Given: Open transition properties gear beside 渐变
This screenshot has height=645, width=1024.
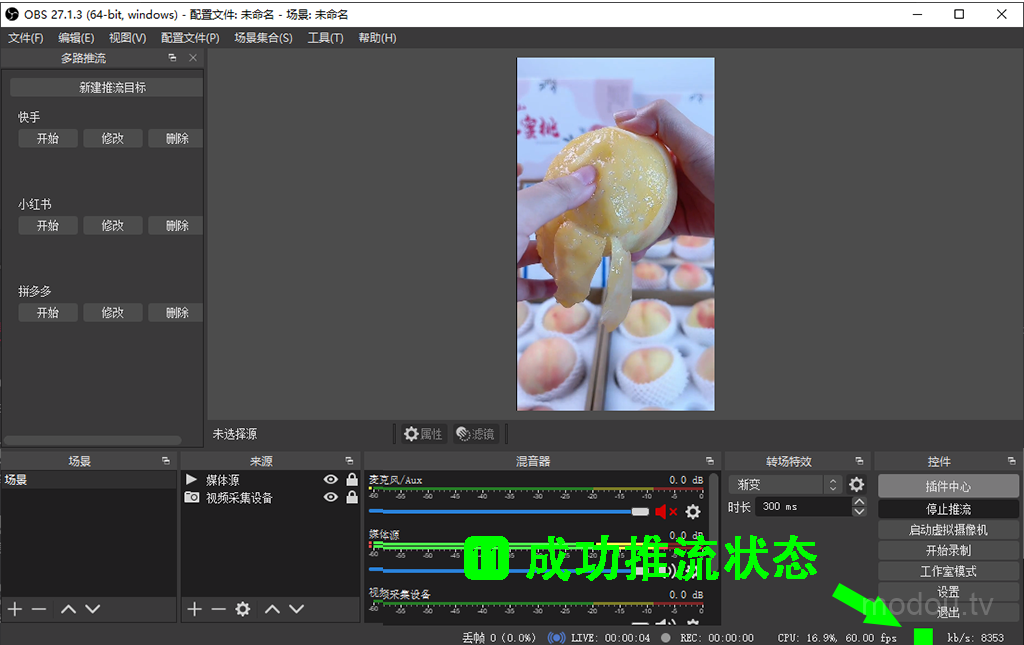Looking at the screenshot, I should tap(856, 485).
